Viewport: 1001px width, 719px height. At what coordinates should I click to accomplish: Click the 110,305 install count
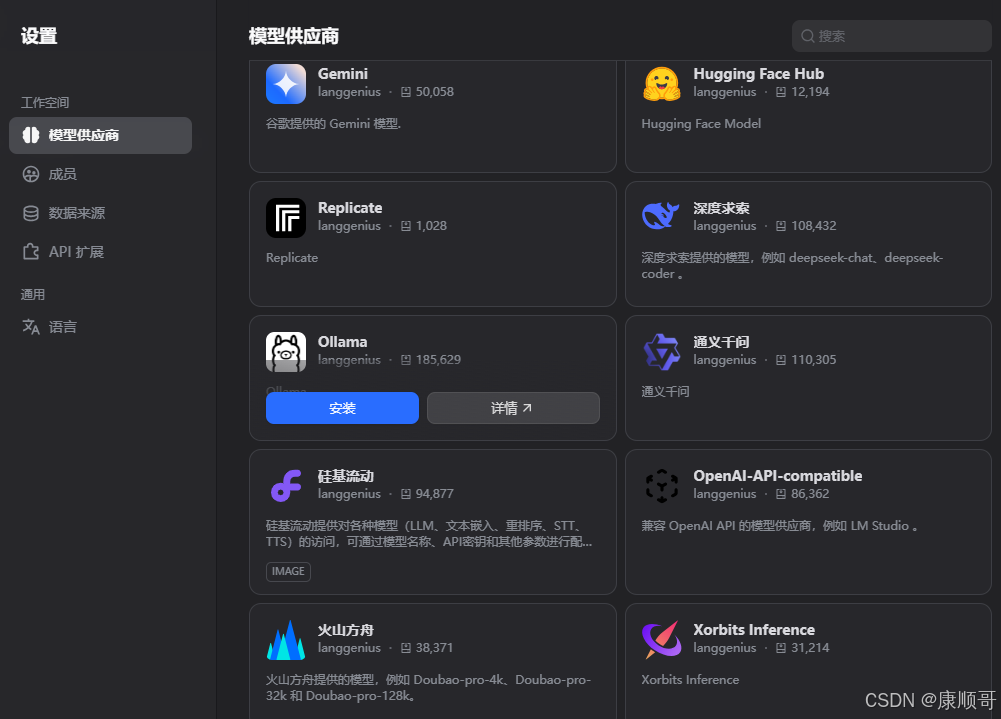click(813, 360)
